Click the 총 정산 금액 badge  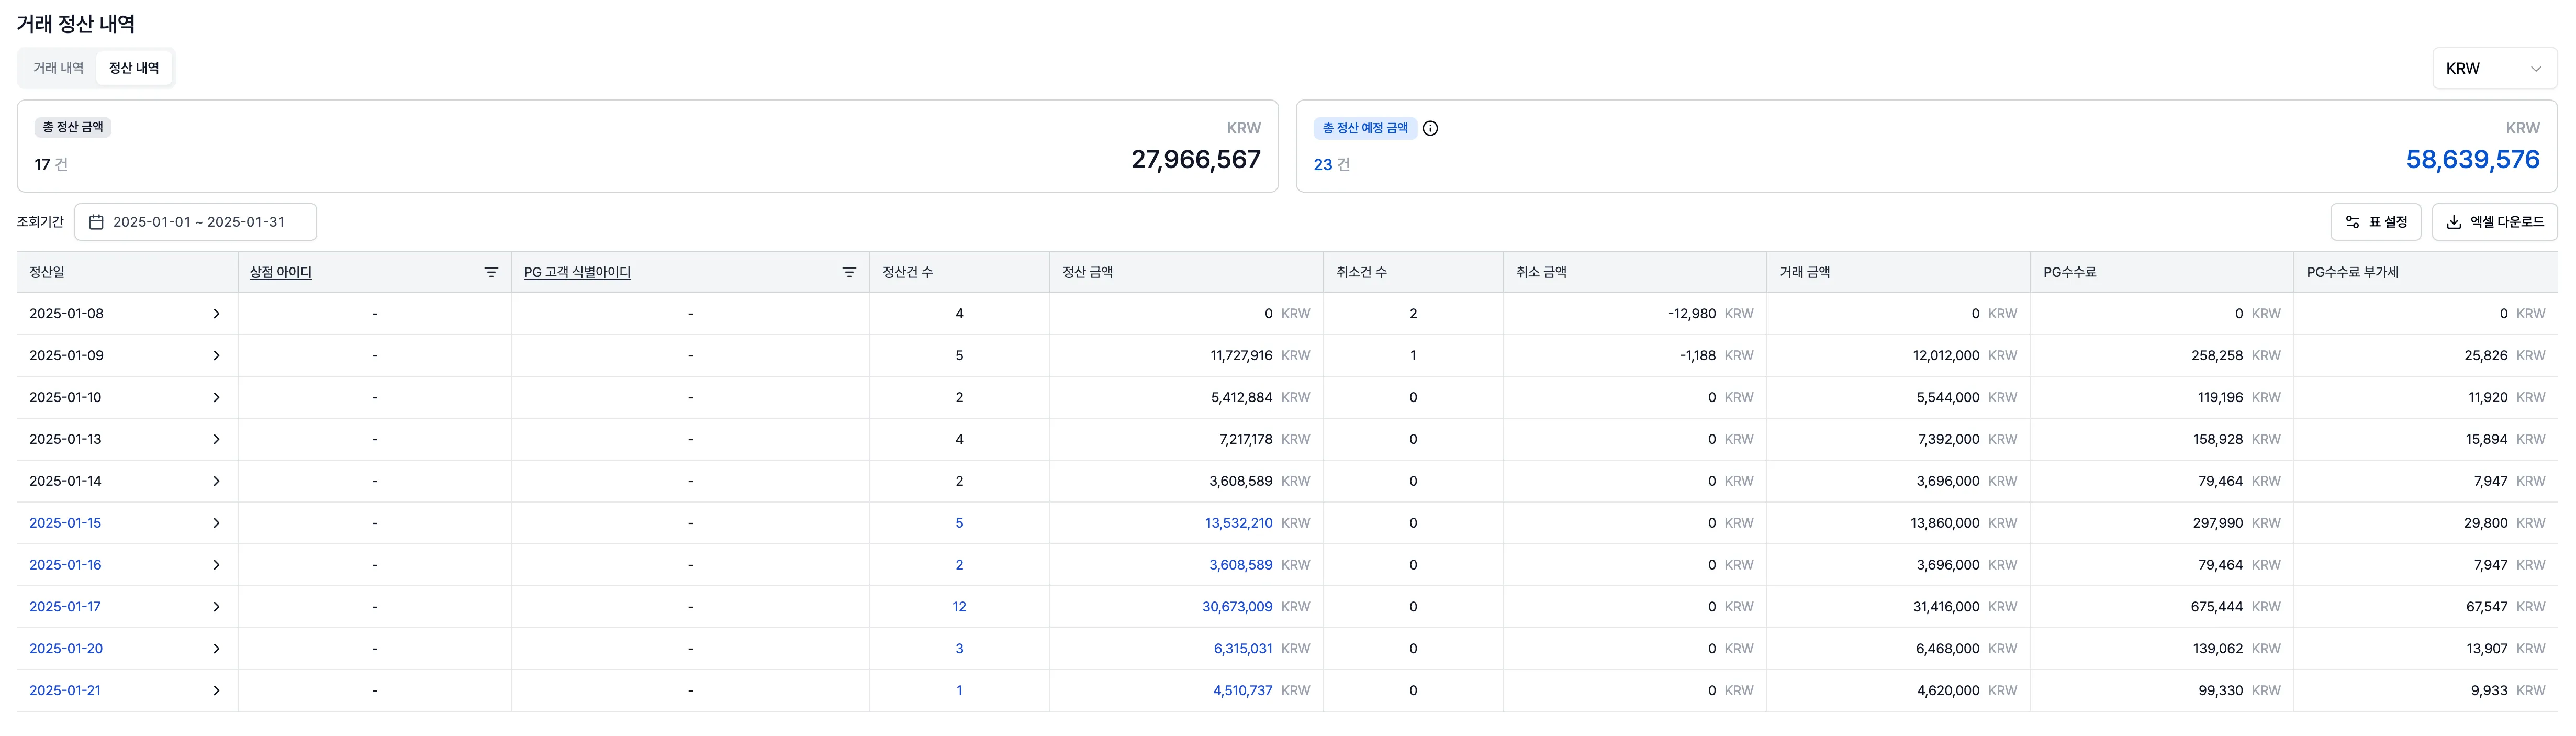(73, 127)
